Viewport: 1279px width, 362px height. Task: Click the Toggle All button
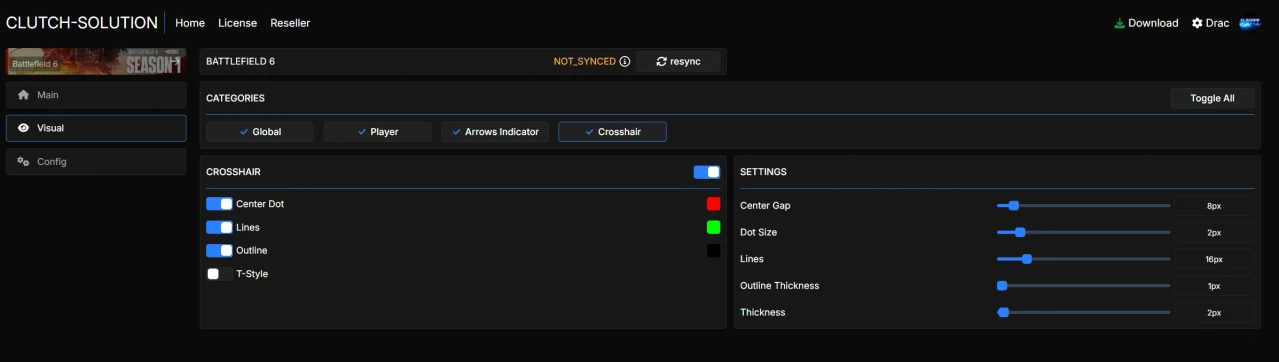point(1212,98)
